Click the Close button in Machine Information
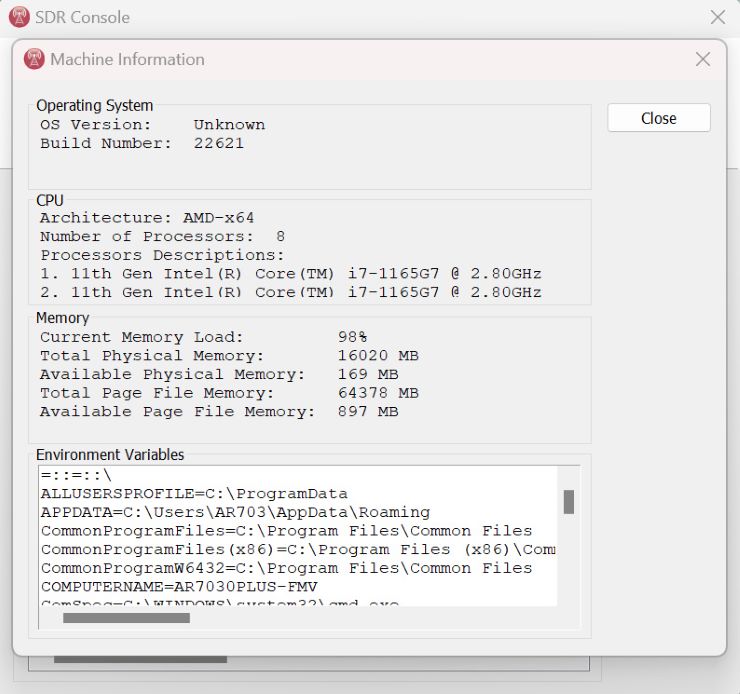 (659, 118)
